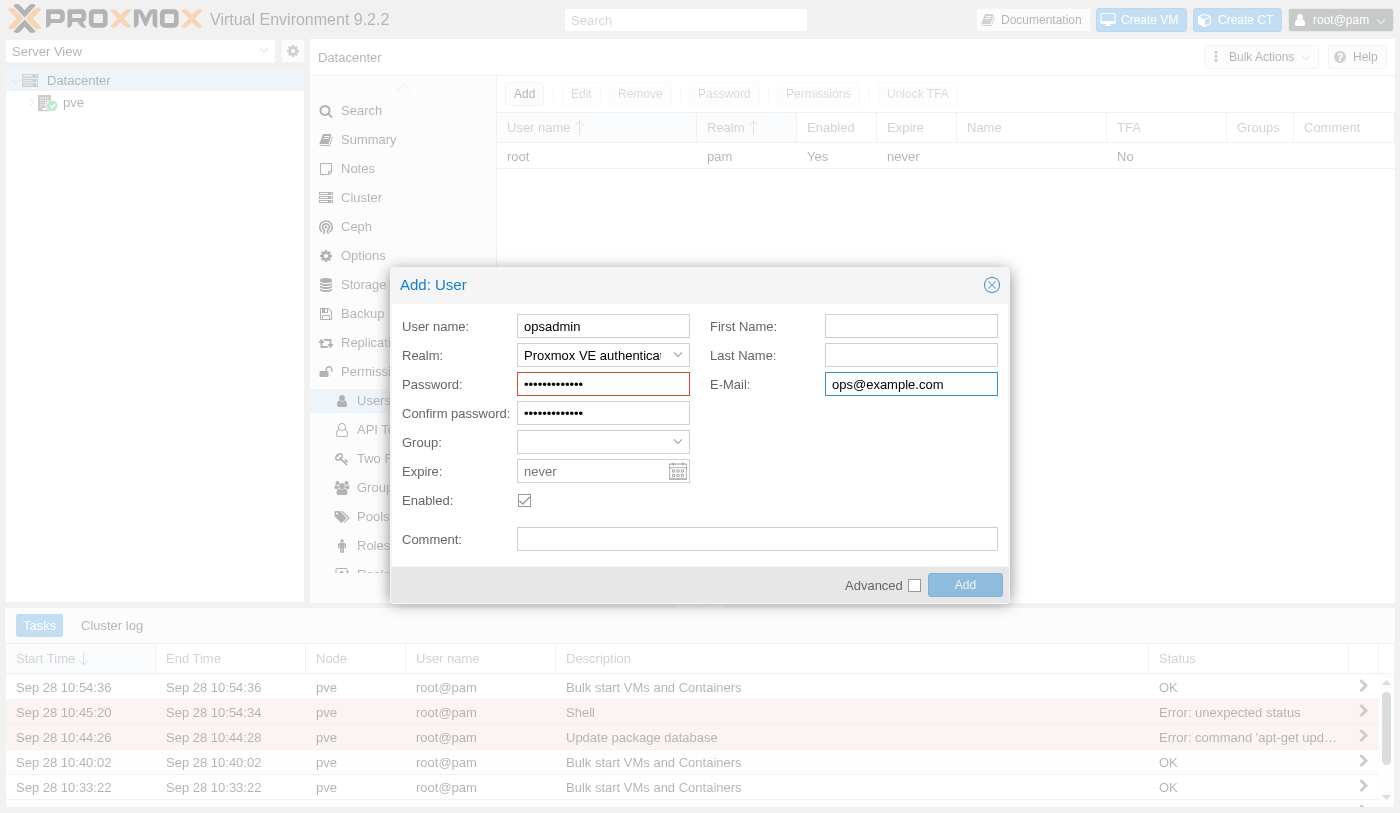
Task: Click the Error: unexpected status cell
Action: [x=1248, y=712]
